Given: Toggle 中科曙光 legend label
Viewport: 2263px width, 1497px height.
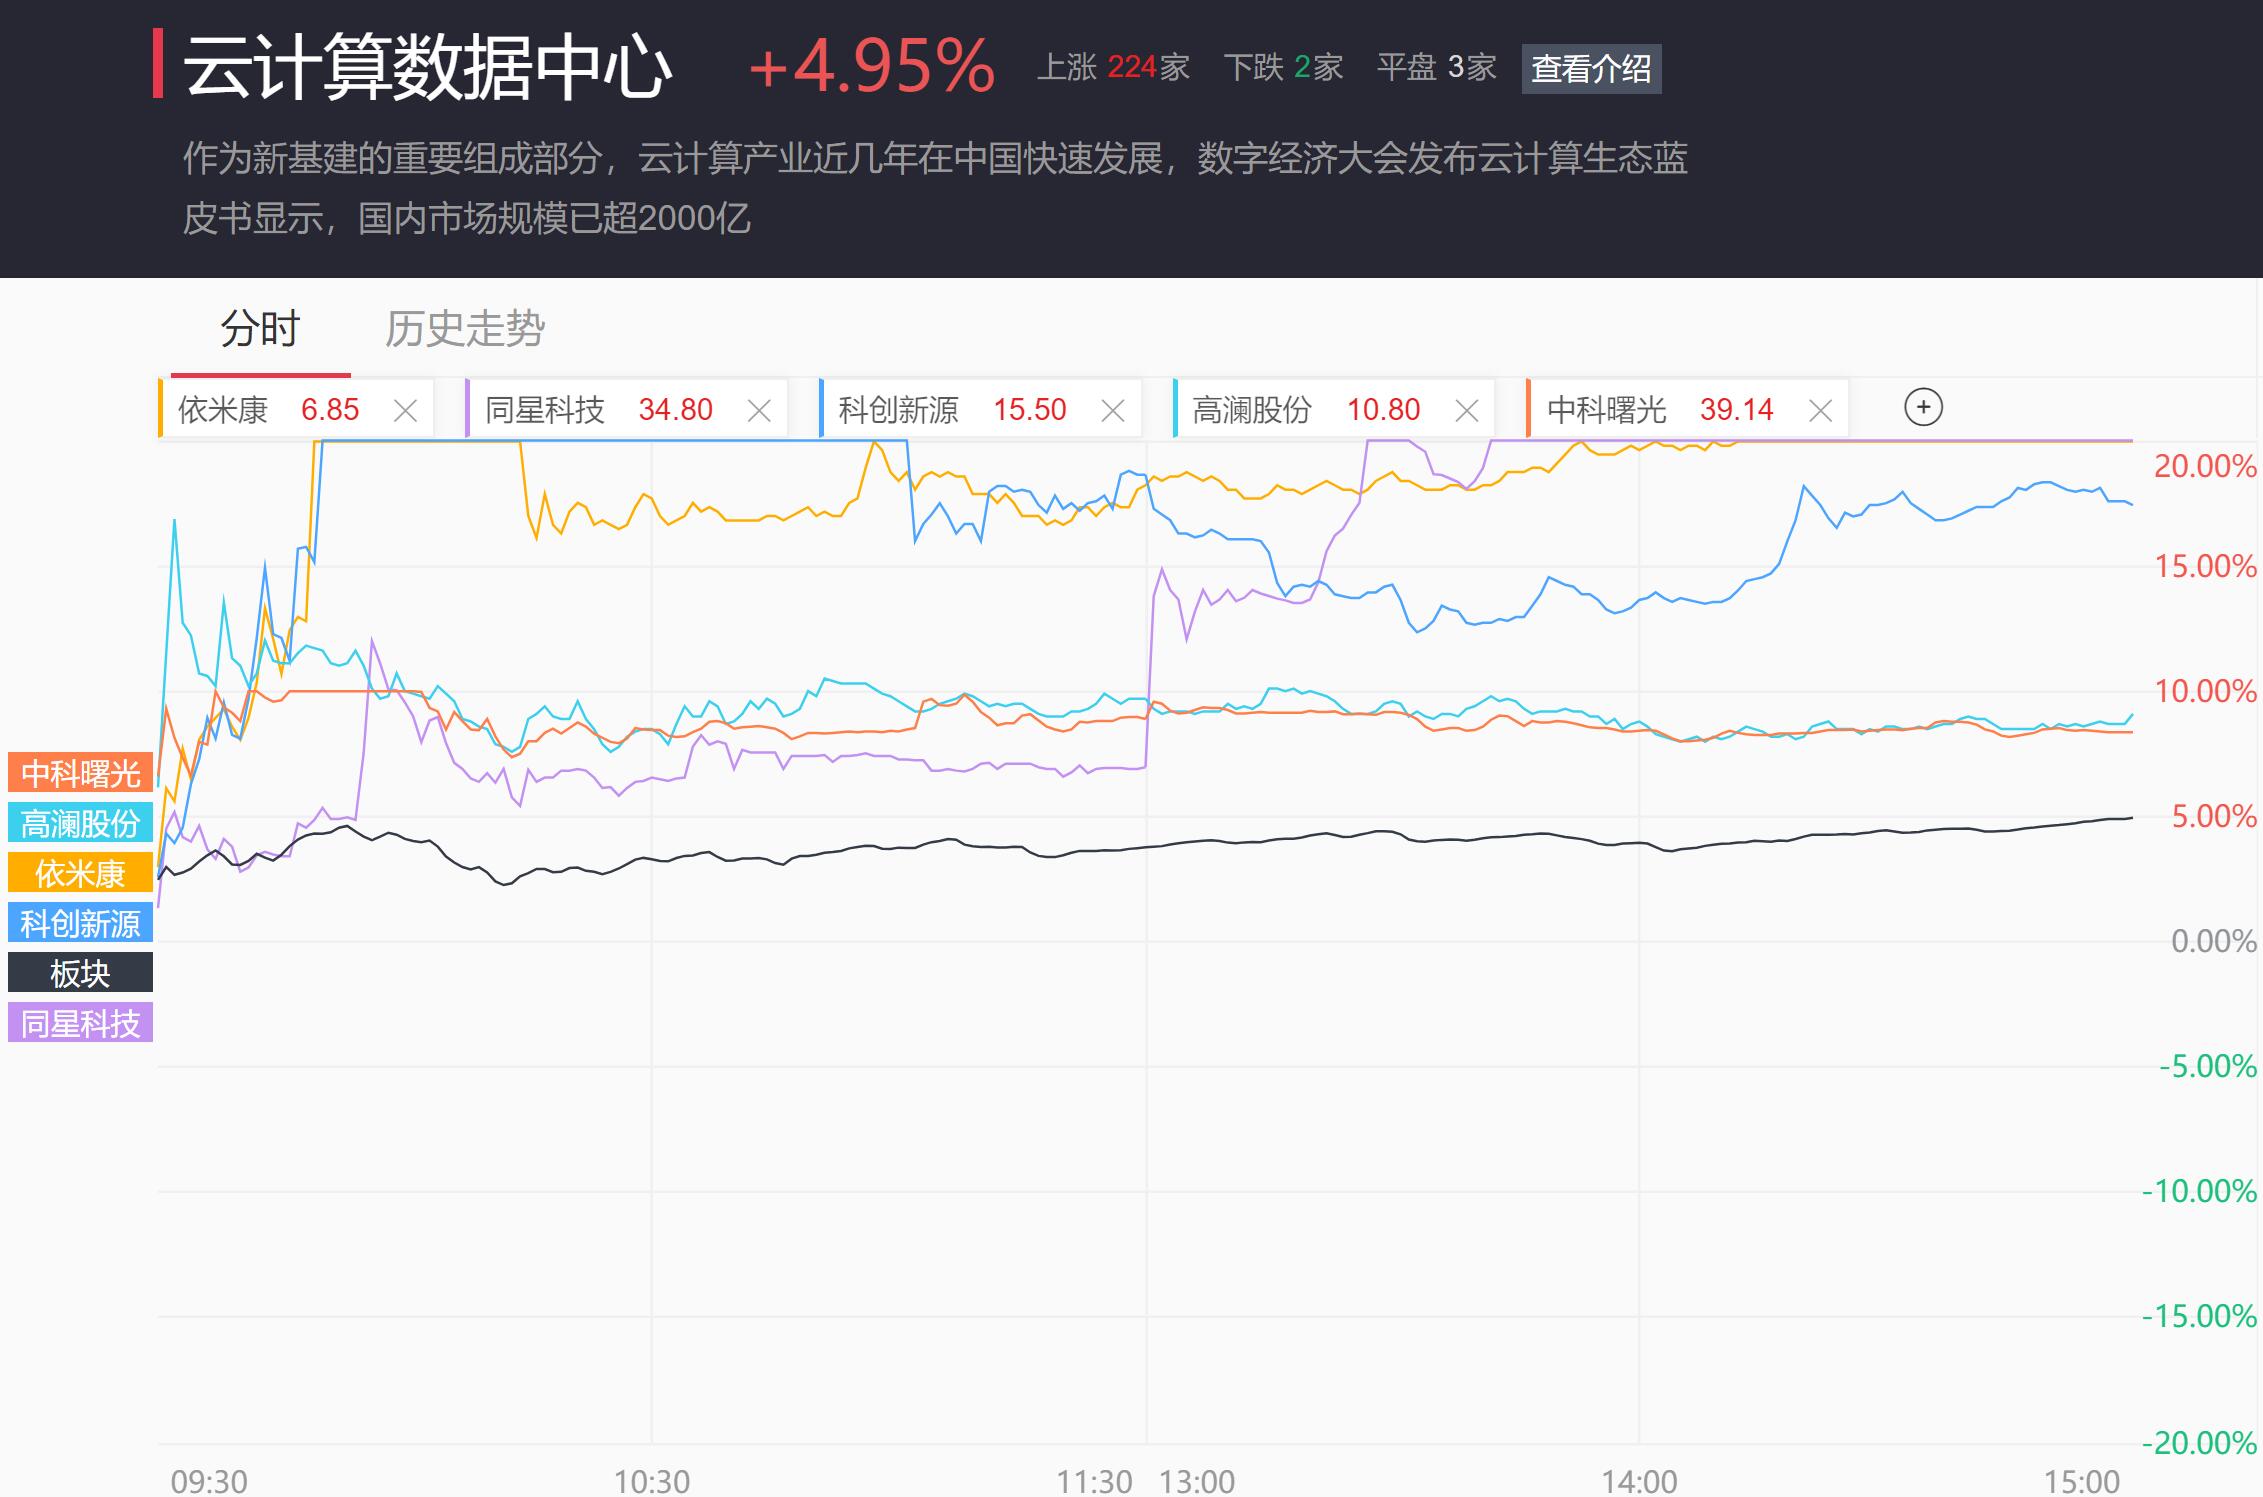Looking at the screenshot, I should (80, 773).
